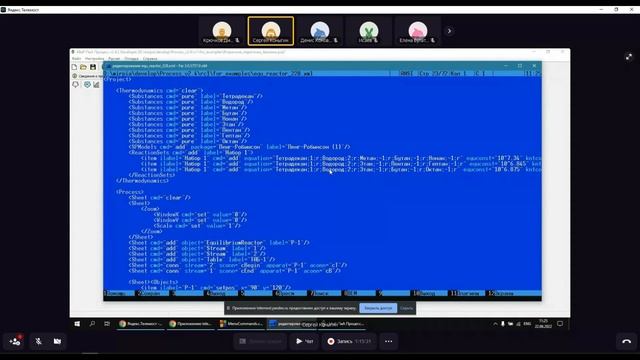Click the search icon on shared taskbar
Viewport: 640px width, 360px height.
click(x=92, y=324)
